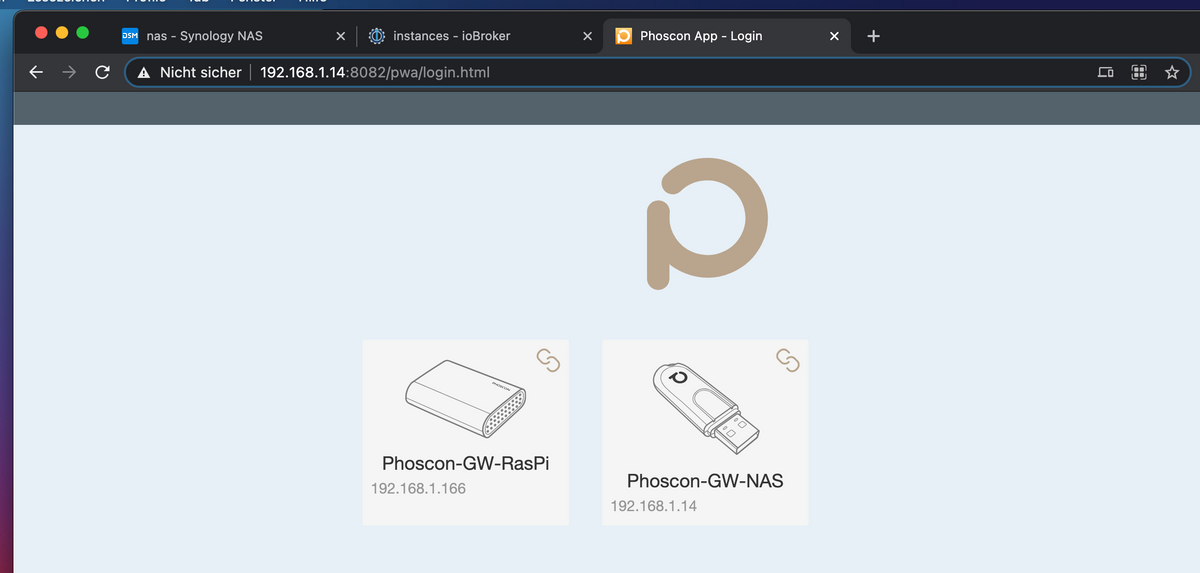Close the Phoscon App - Login tab
The height and width of the screenshot is (573, 1200).
(x=834, y=36)
